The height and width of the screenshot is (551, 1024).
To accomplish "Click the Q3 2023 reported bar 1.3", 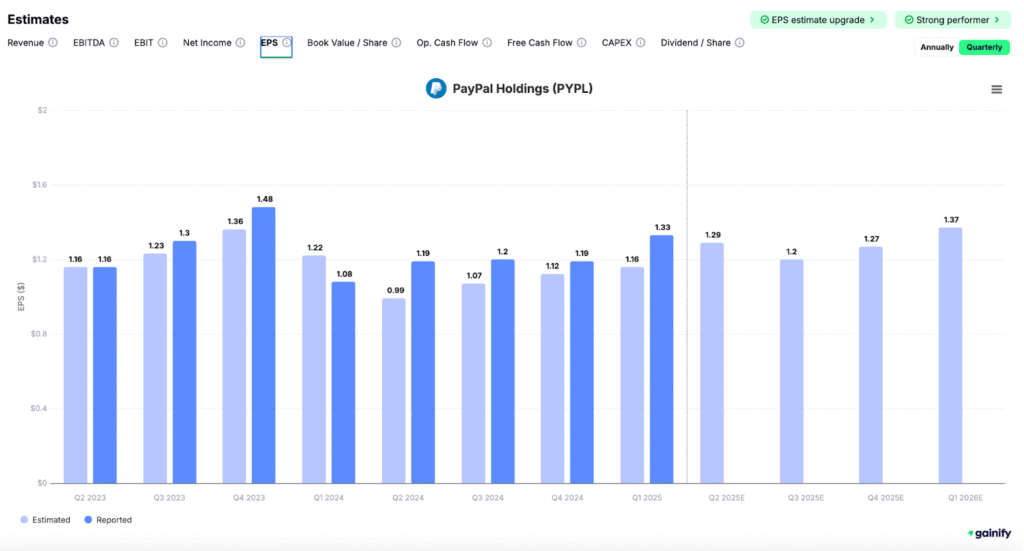I will pyautogui.click(x=184, y=362).
